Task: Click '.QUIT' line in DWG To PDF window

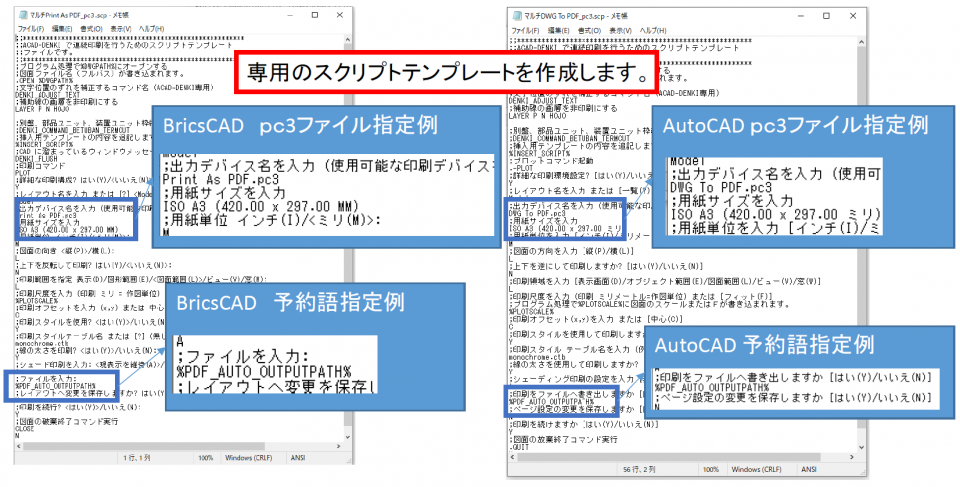Action: pyautogui.click(x=520, y=447)
